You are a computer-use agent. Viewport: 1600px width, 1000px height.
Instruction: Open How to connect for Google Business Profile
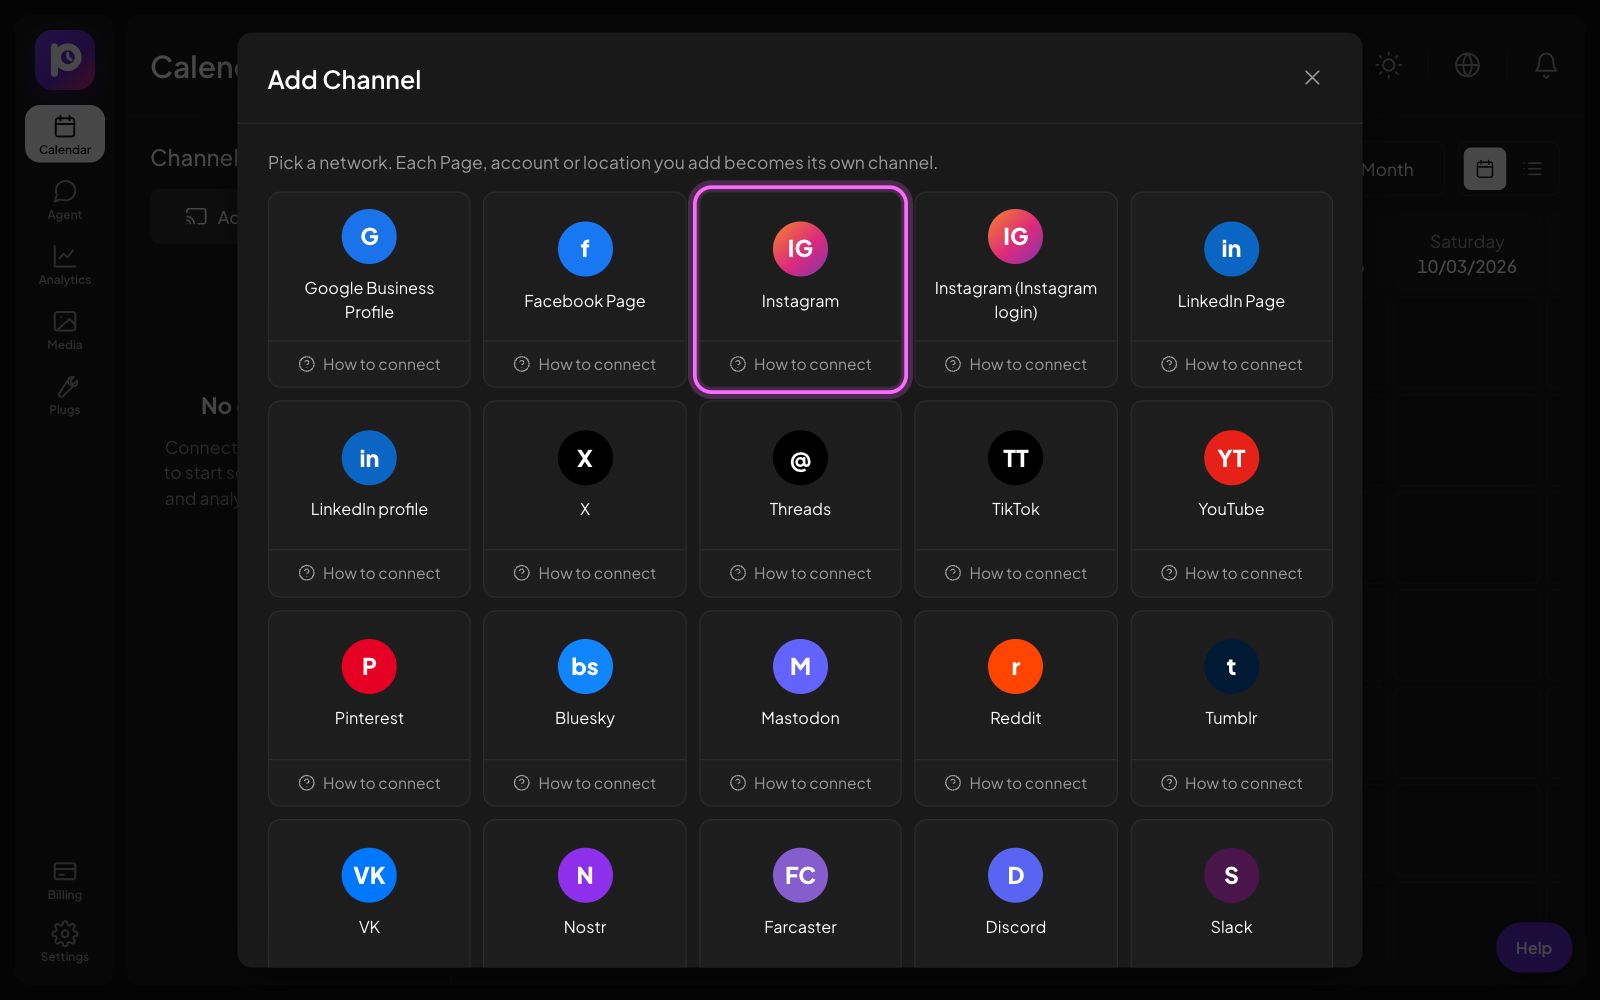coord(369,364)
